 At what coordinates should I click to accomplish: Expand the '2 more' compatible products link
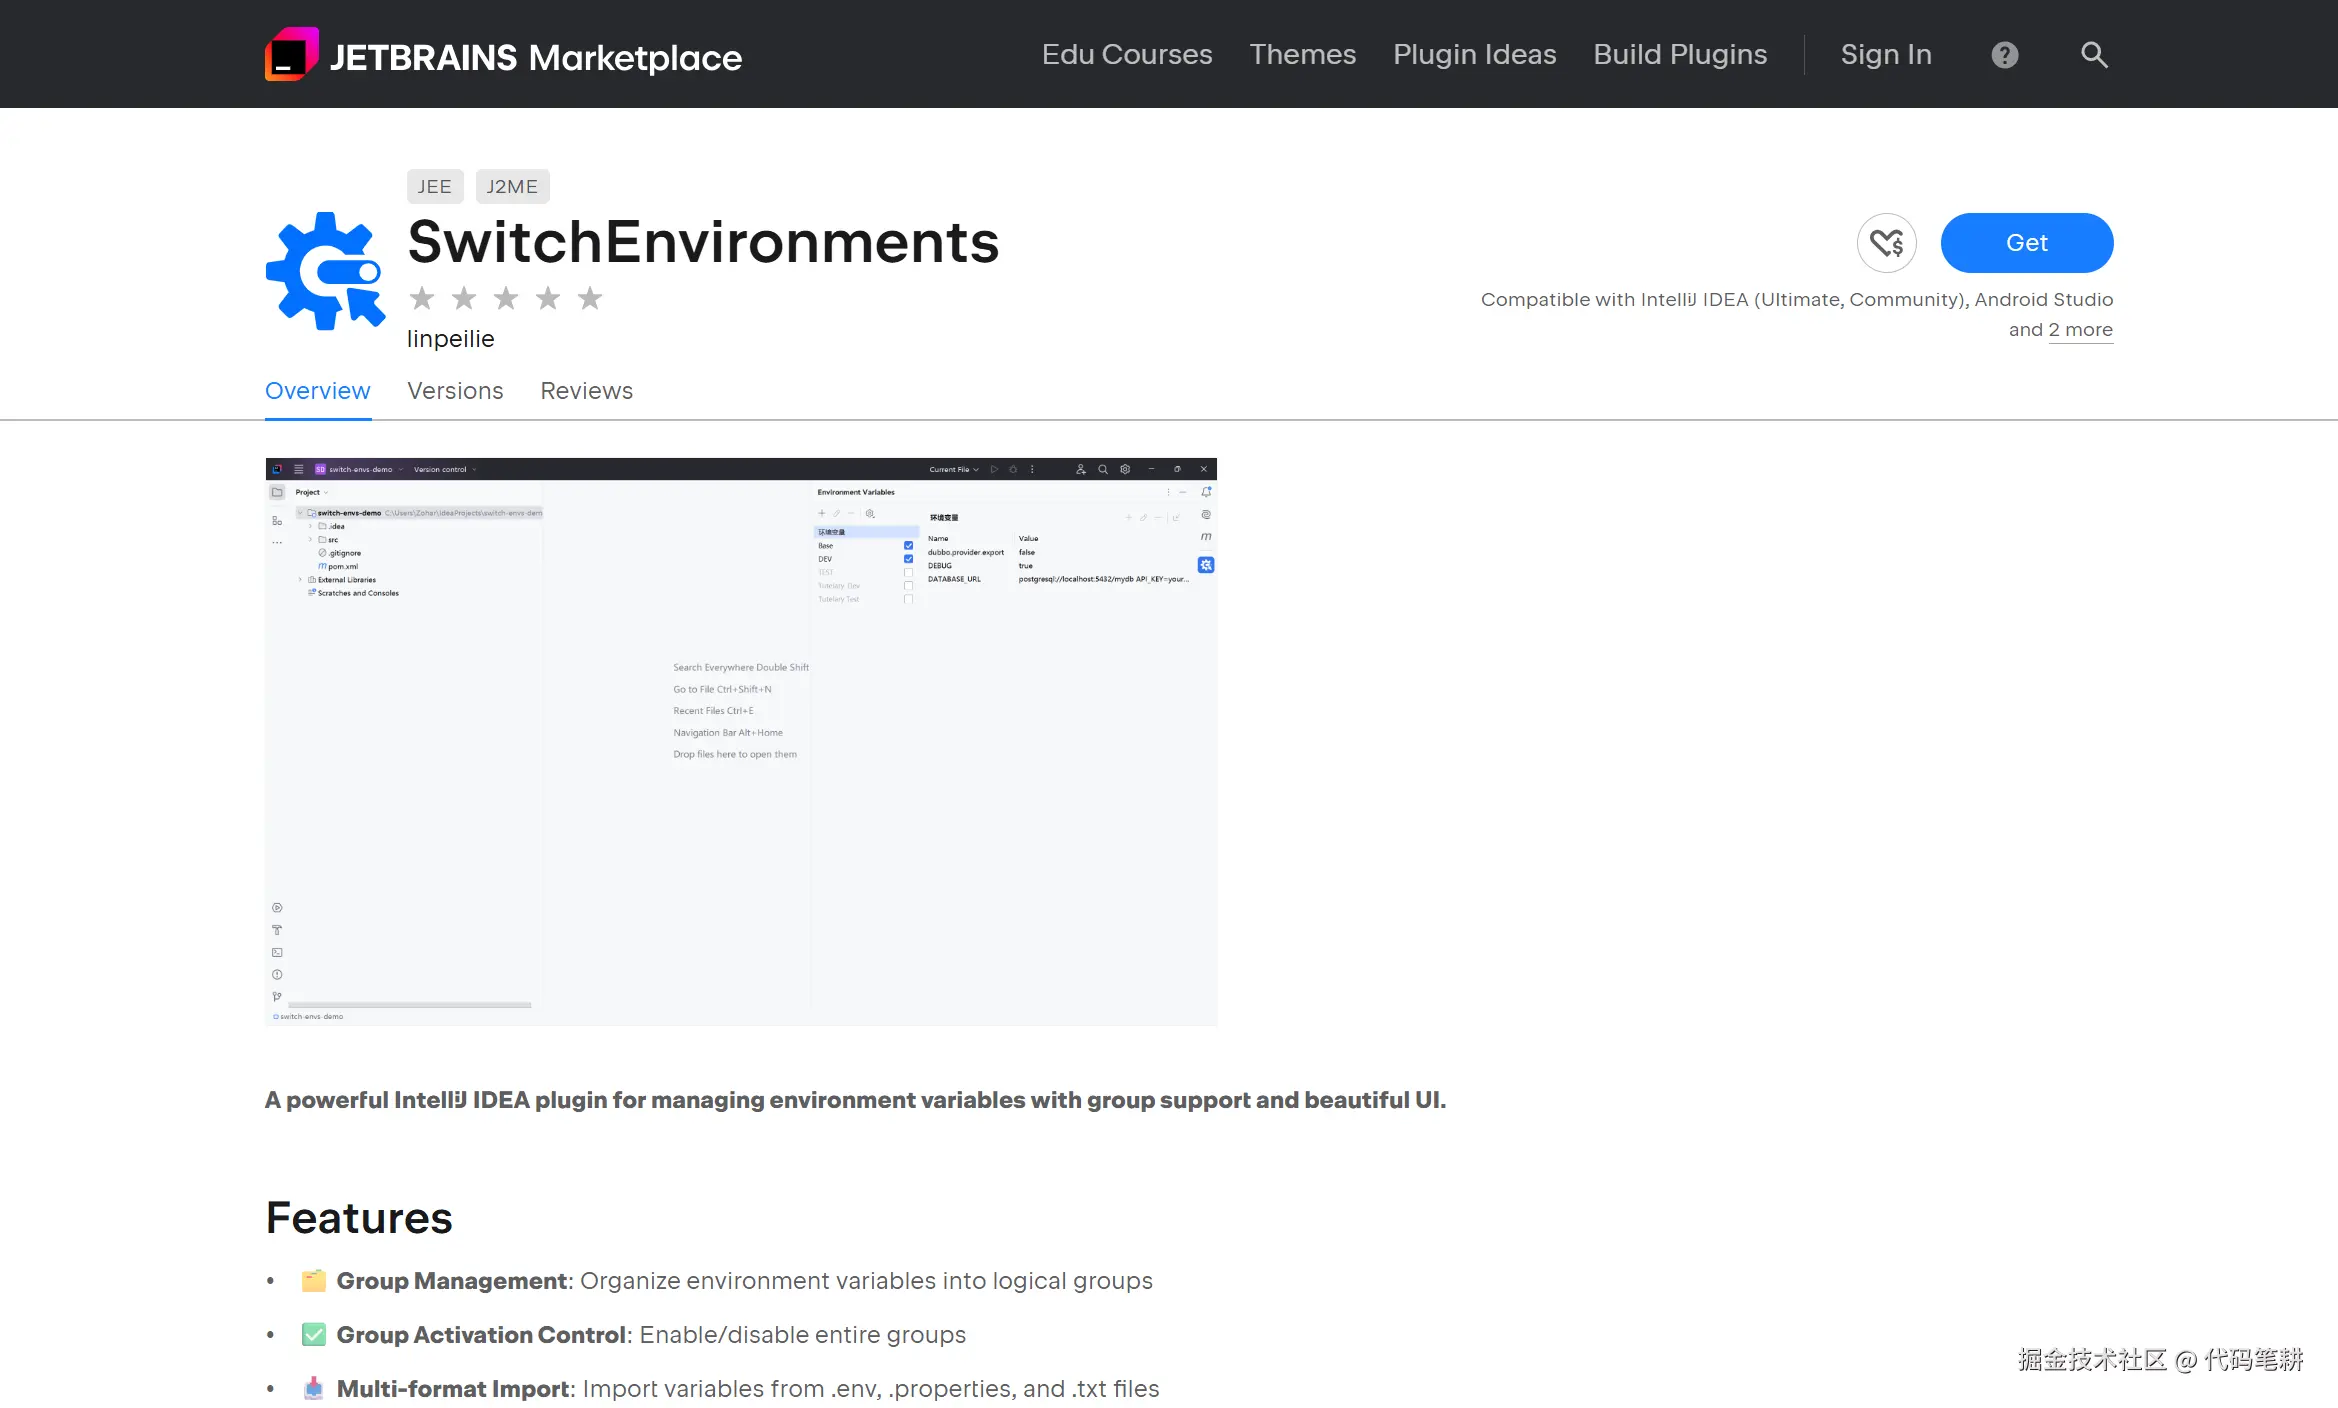2080,330
